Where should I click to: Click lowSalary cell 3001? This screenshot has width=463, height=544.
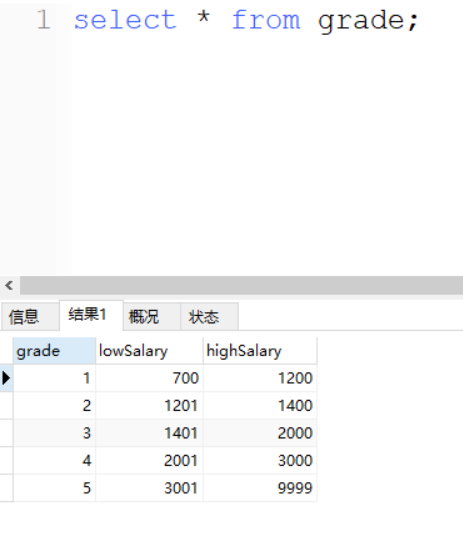coord(149,488)
